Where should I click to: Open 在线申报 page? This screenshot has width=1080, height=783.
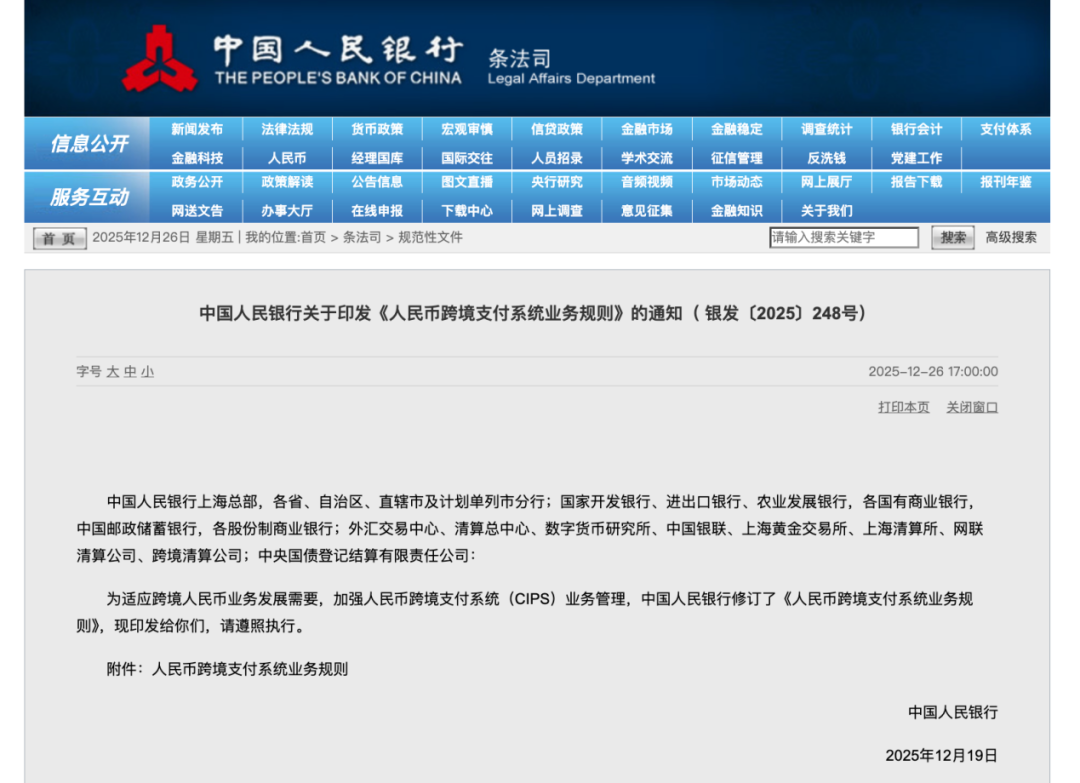pyautogui.click(x=377, y=211)
